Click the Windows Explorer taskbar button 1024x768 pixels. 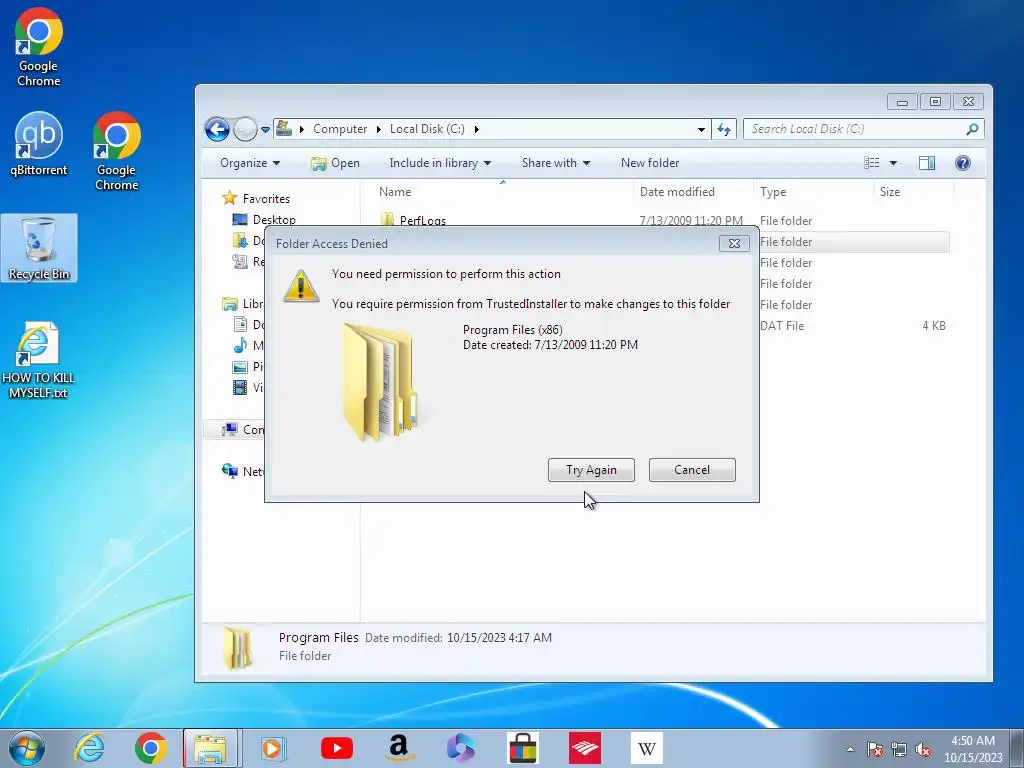(x=211, y=748)
